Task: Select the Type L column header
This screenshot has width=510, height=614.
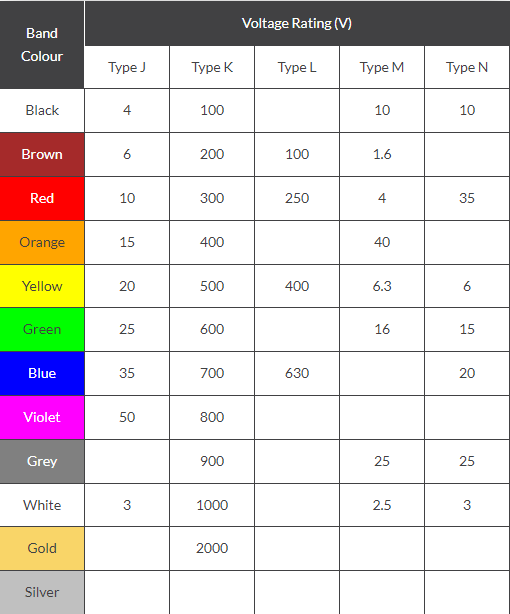Action: click(x=297, y=67)
